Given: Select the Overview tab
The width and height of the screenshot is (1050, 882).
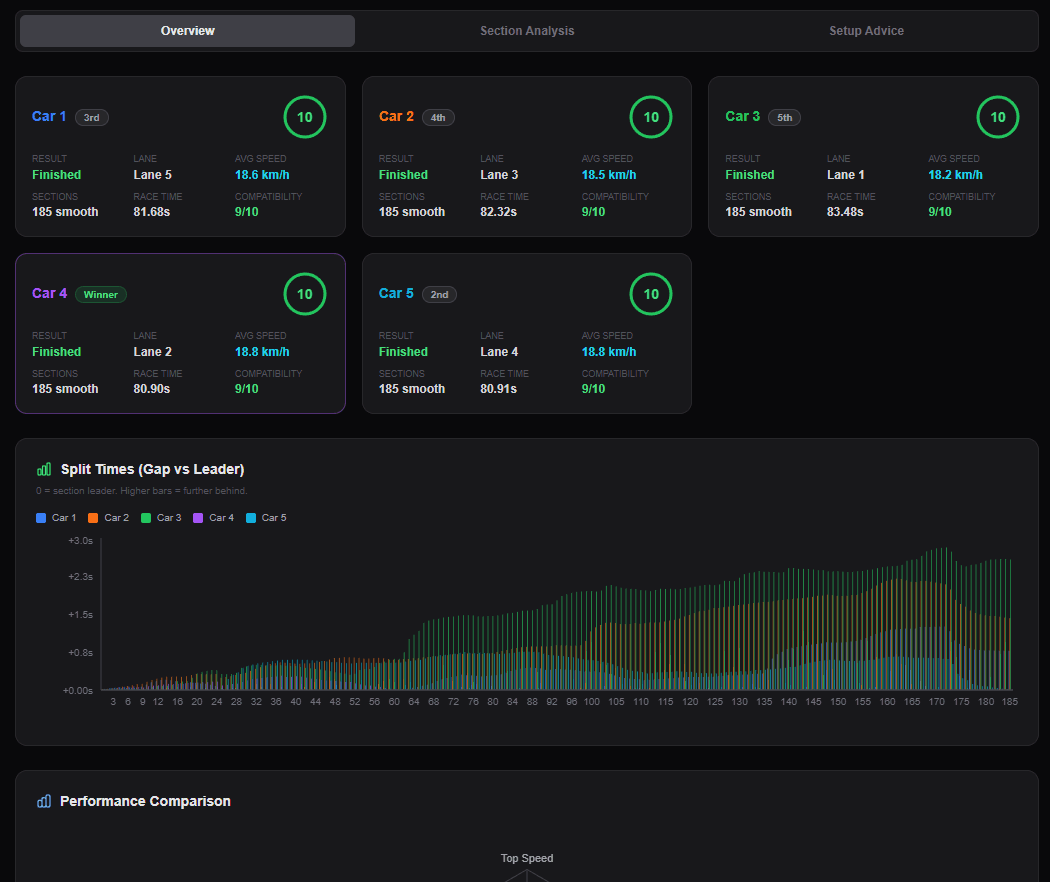Looking at the screenshot, I should pyautogui.click(x=188, y=31).
